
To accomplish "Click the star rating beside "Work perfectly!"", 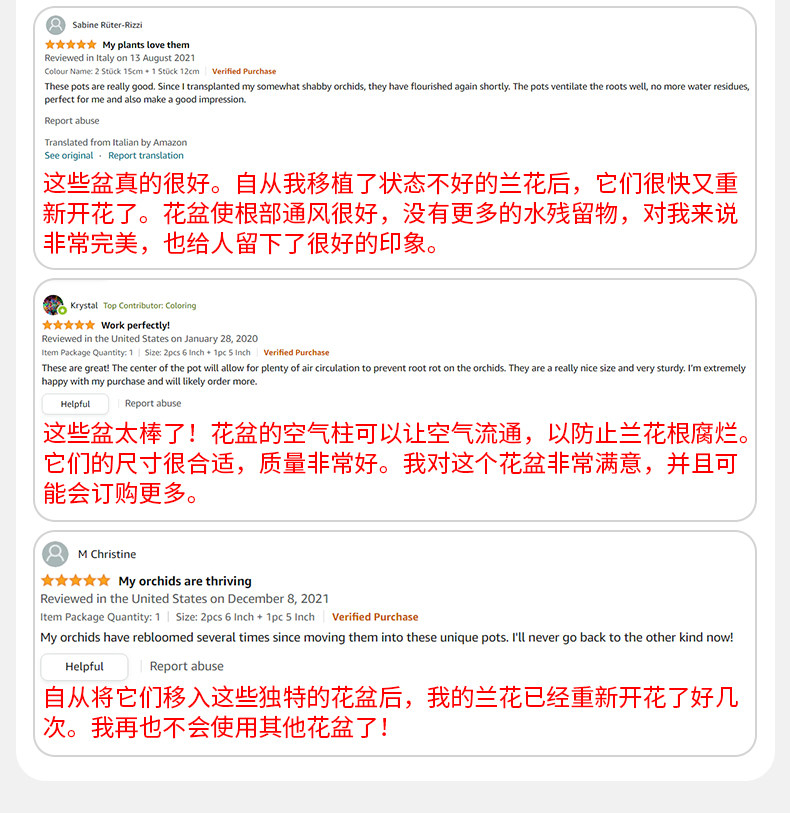I will pyautogui.click(x=68, y=325).
